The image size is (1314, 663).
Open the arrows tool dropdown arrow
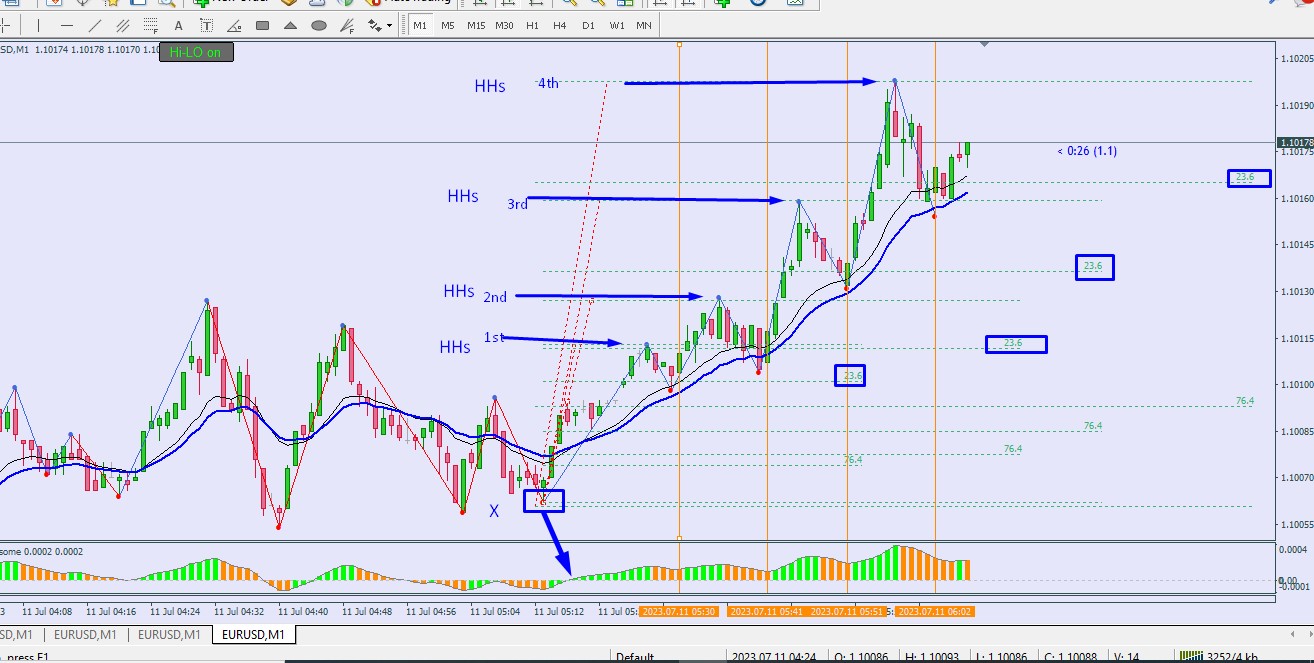point(388,25)
